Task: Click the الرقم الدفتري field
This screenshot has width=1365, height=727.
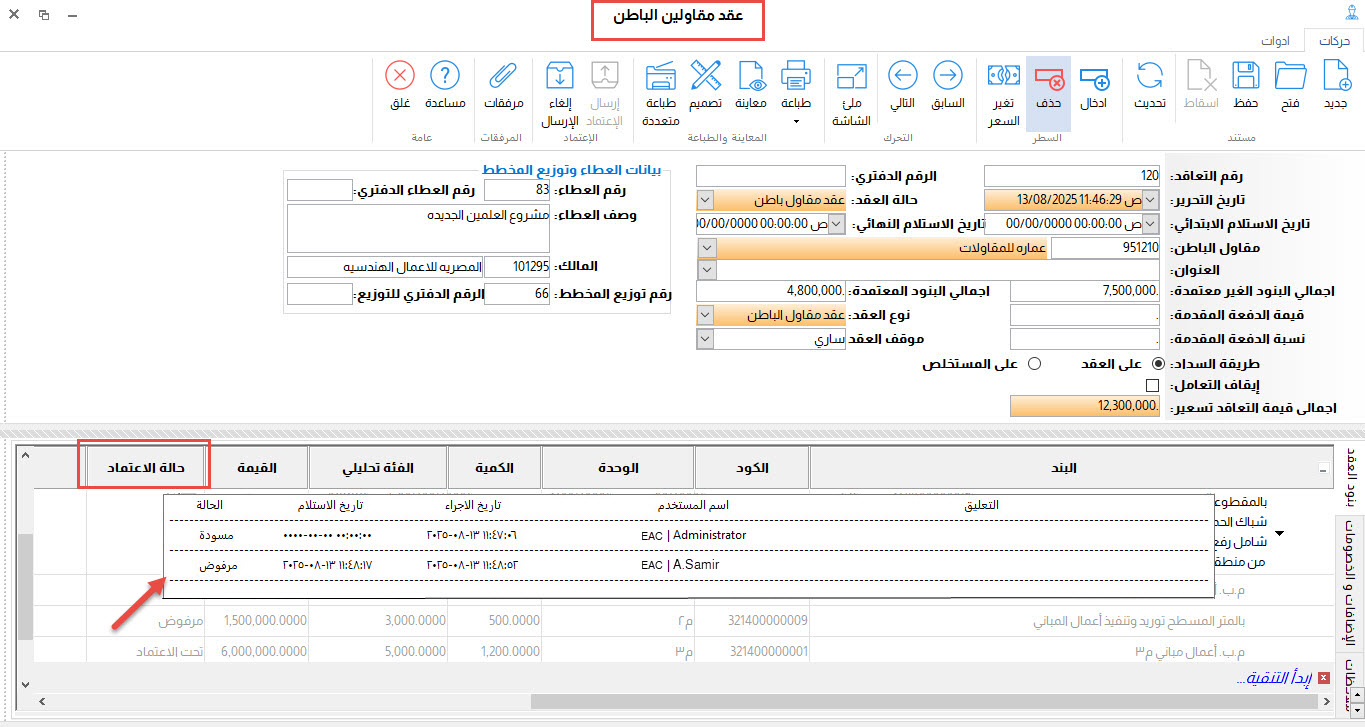Action: [770, 176]
